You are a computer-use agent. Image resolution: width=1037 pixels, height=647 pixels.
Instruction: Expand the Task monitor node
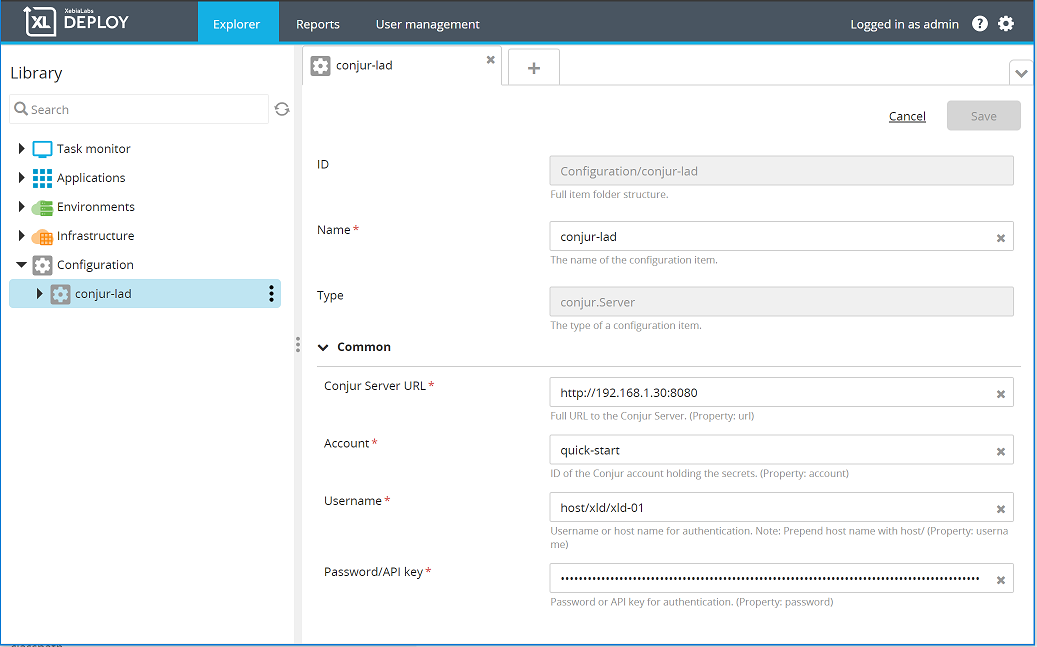[21, 149]
